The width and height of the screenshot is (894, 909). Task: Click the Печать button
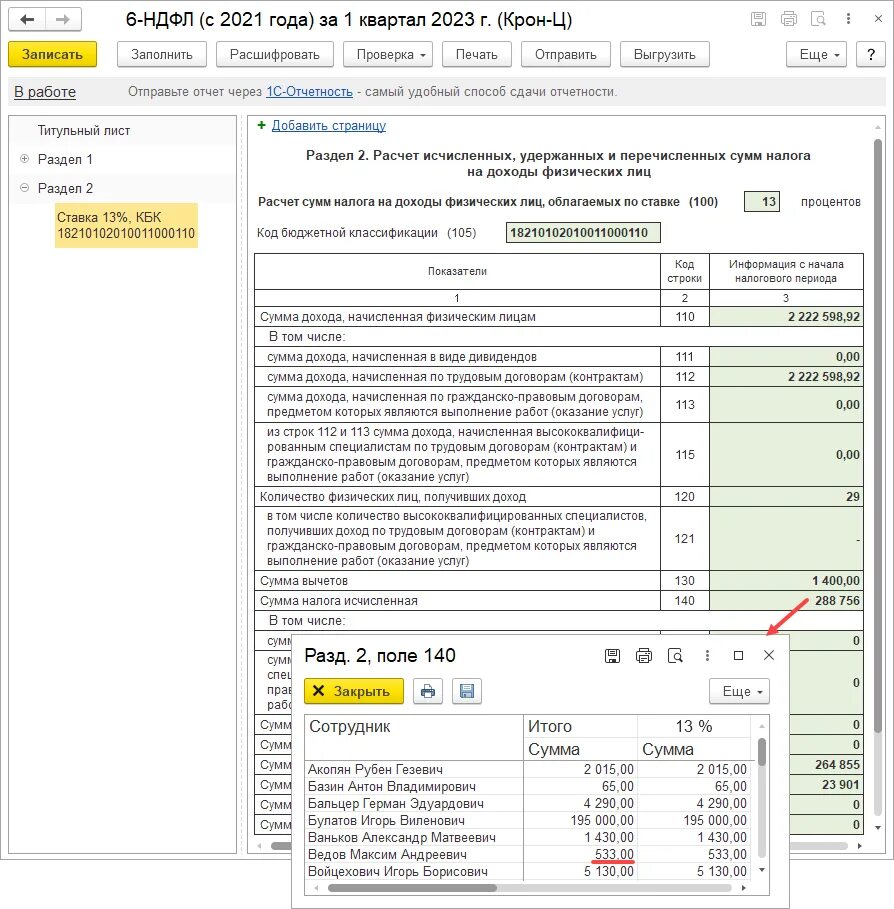click(477, 54)
